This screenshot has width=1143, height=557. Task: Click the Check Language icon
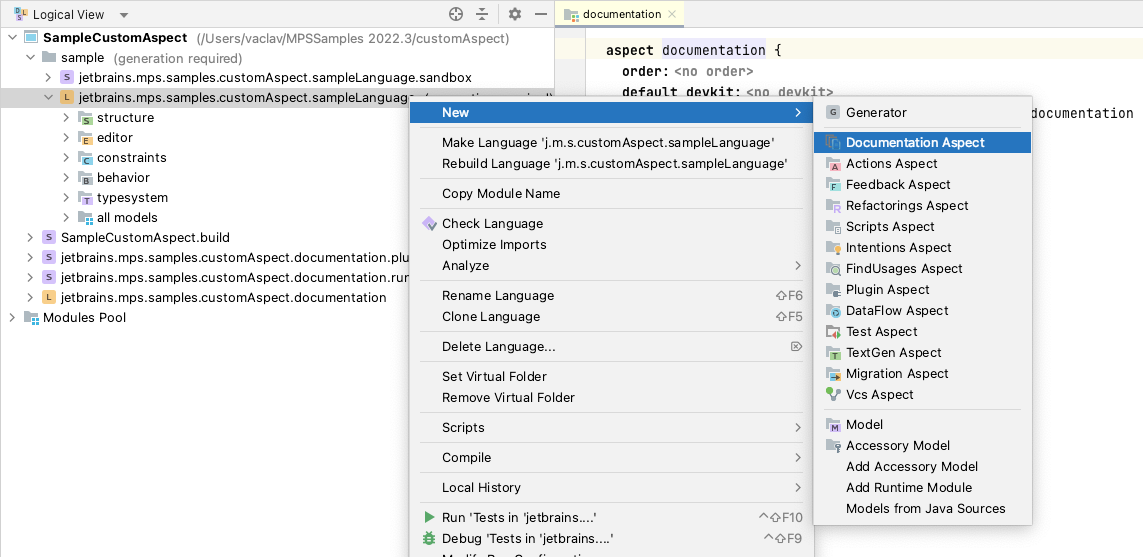(429, 224)
